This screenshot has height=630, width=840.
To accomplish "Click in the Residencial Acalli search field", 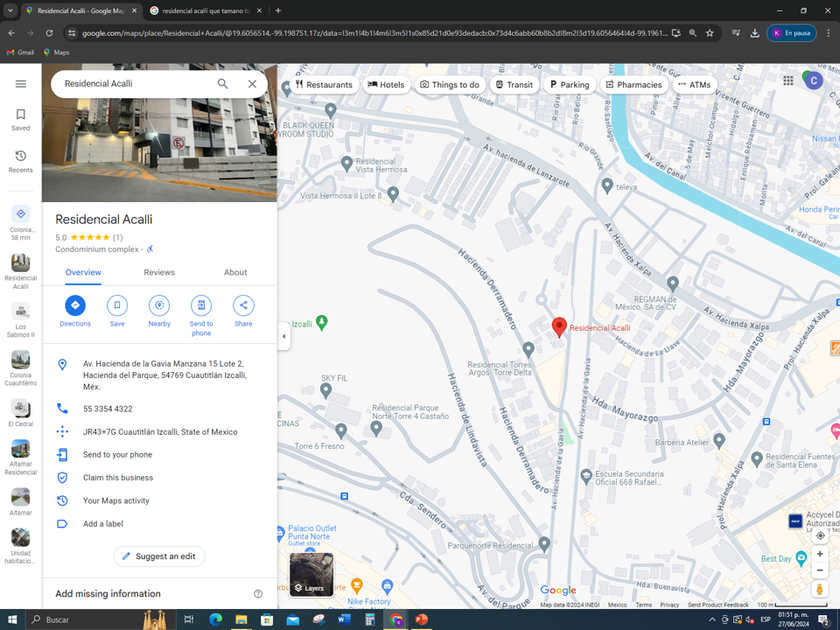I will coord(135,84).
